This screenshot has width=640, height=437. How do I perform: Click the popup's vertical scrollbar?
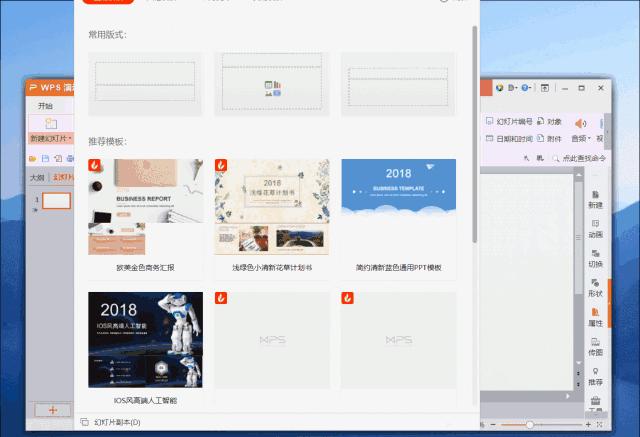pyautogui.click(x=475, y=135)
